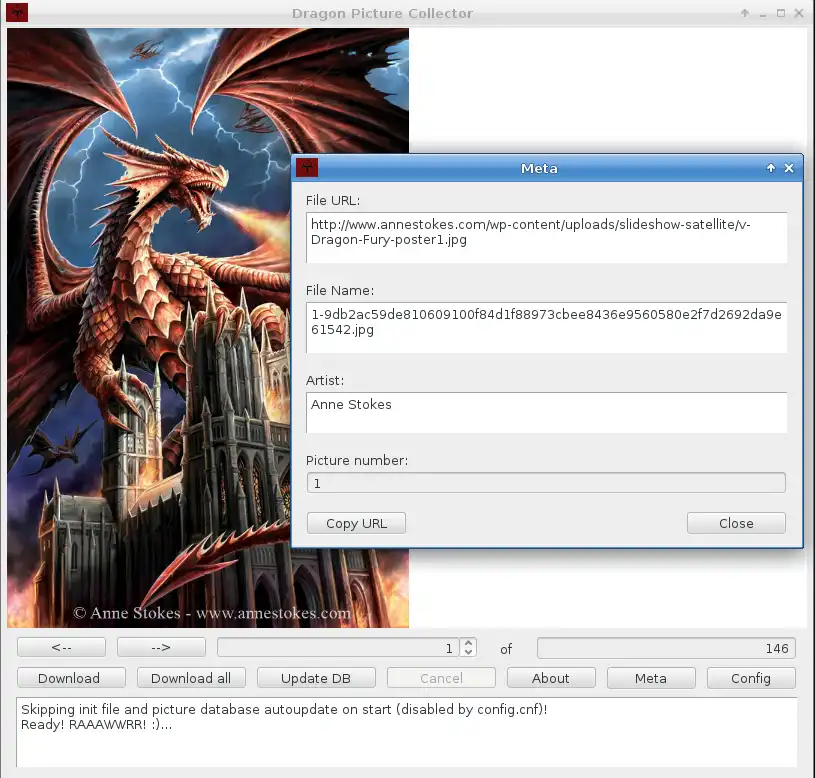The image size is (815, 778).
Task: Click the 'Artist:' label
Action: tap(325, 380)
